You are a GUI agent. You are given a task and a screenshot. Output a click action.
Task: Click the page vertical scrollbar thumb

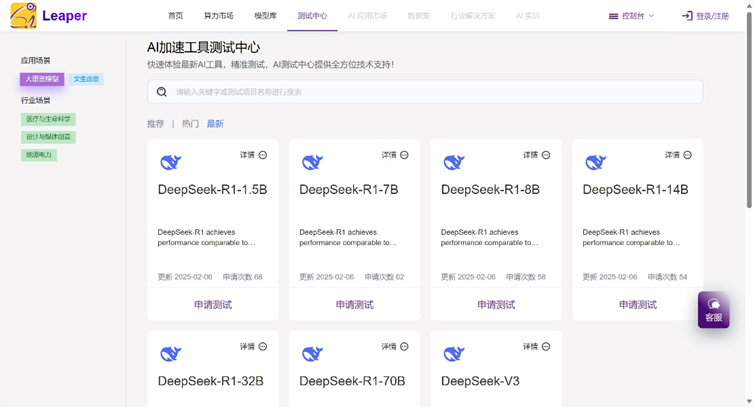[x=749, y=109]
